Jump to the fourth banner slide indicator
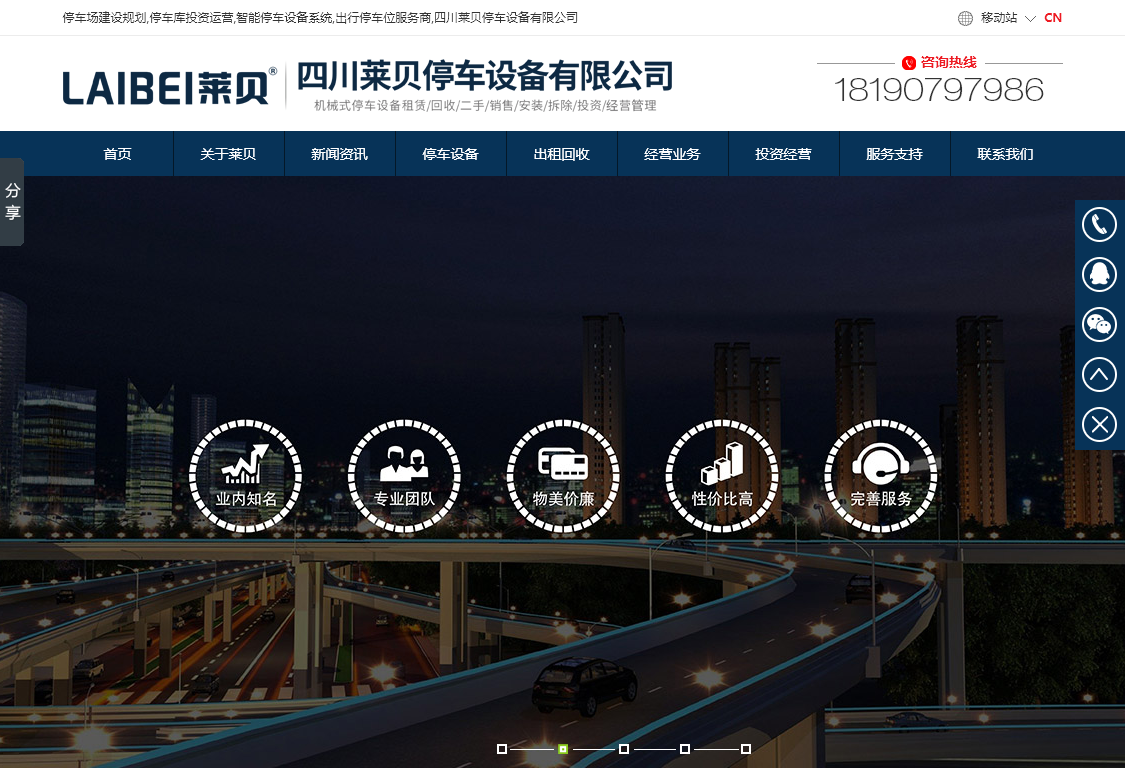The height and width of the screenshot is (768, 1125). click(x=685, y=749)
